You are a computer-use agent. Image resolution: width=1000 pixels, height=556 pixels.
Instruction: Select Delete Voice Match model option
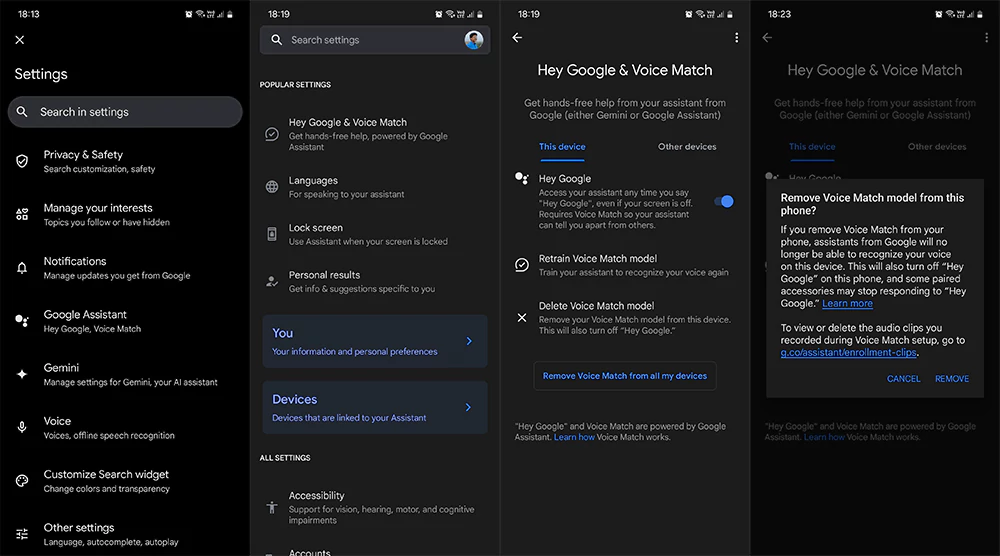tap(625, 318)
